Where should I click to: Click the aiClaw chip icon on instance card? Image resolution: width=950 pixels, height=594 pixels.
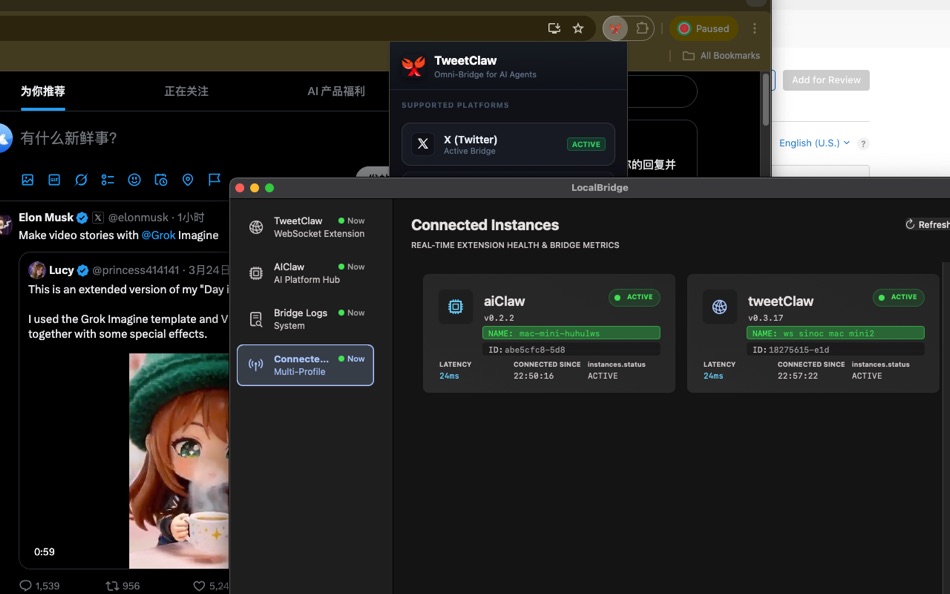click(455, 307)
